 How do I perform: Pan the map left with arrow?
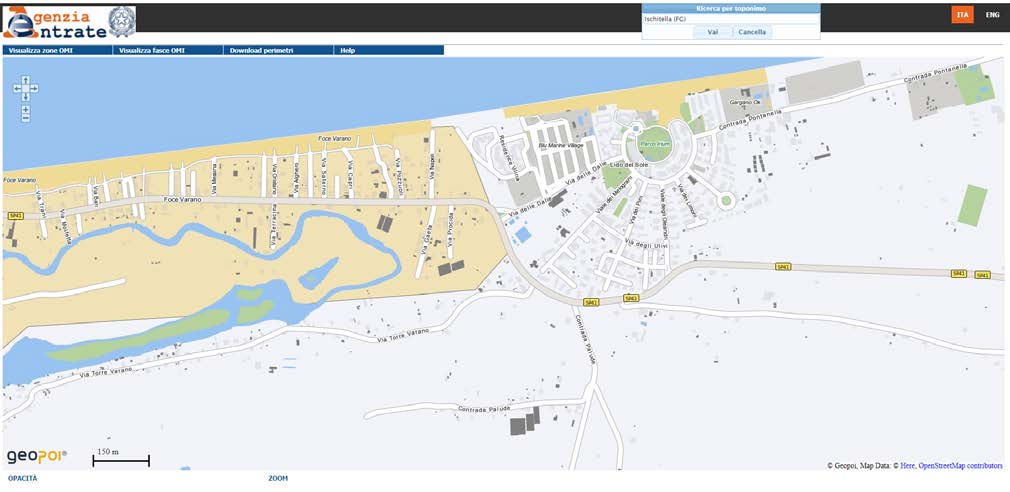(x=16, y=88)
